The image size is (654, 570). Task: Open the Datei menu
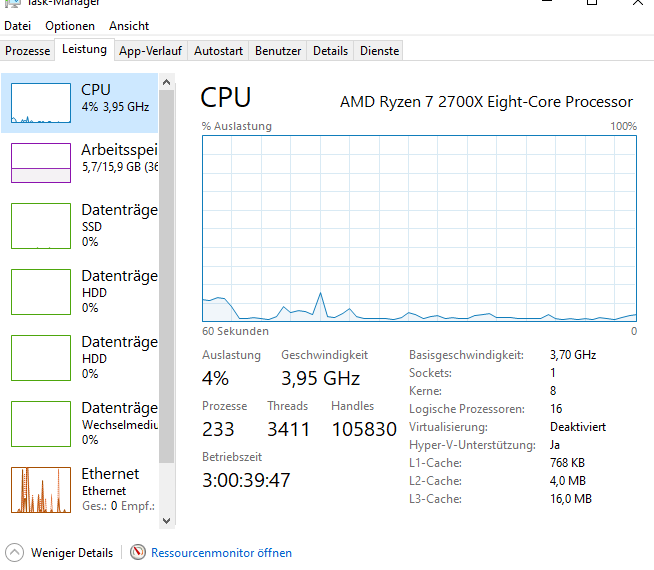click(x=18, y=26)
